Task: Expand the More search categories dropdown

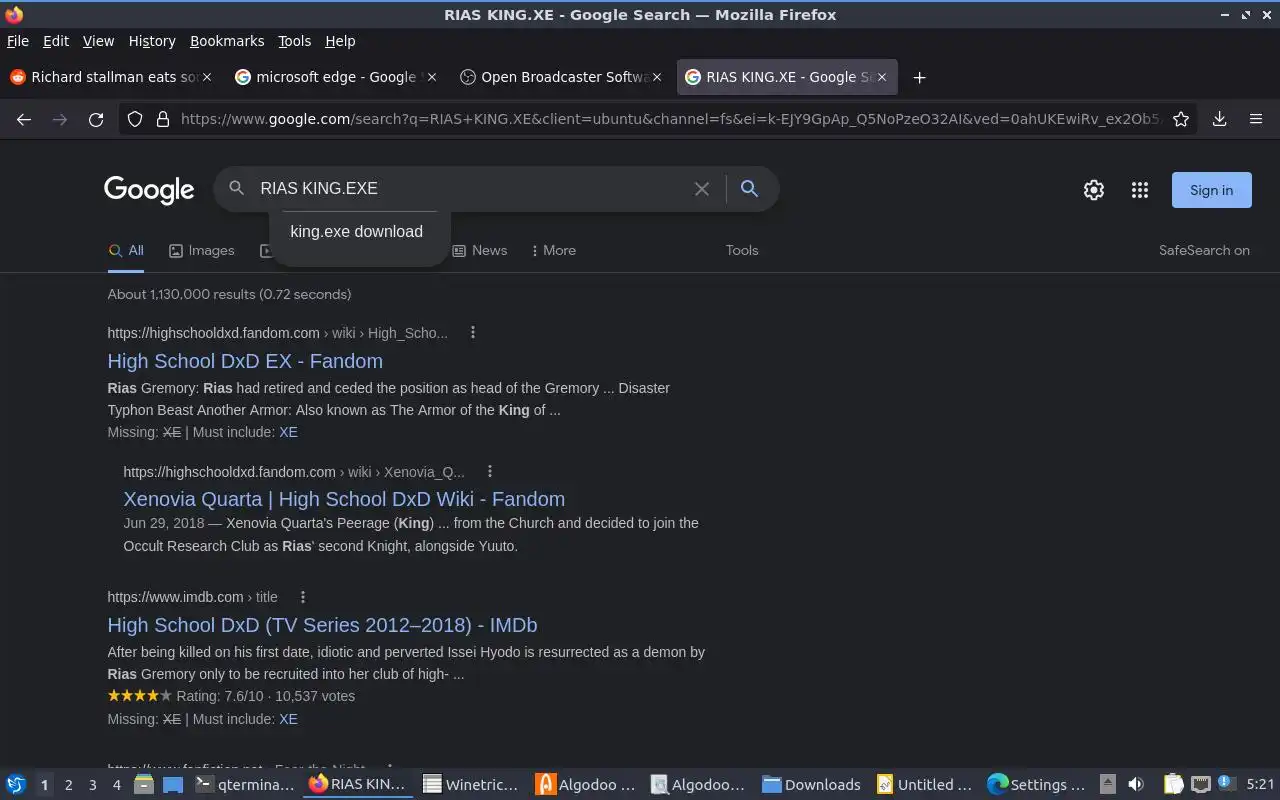Action: (x=553, y=250)
